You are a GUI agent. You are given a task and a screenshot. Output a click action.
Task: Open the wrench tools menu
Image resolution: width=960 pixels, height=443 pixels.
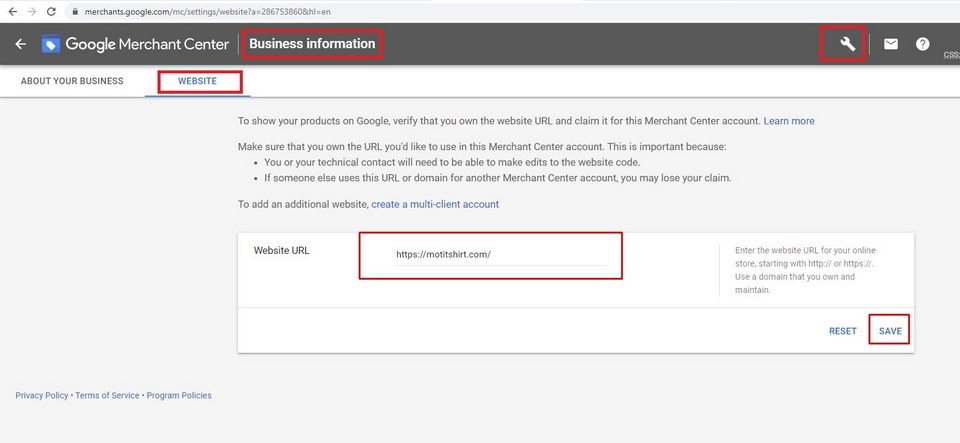click(x=847, y=44)
